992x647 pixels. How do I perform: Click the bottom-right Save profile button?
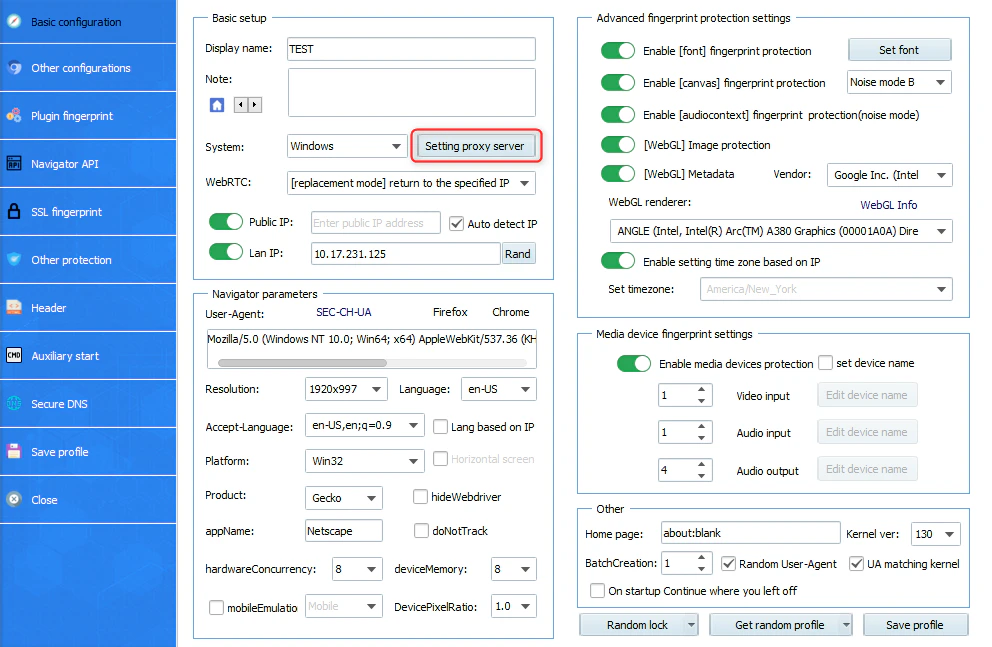[915, 625]
